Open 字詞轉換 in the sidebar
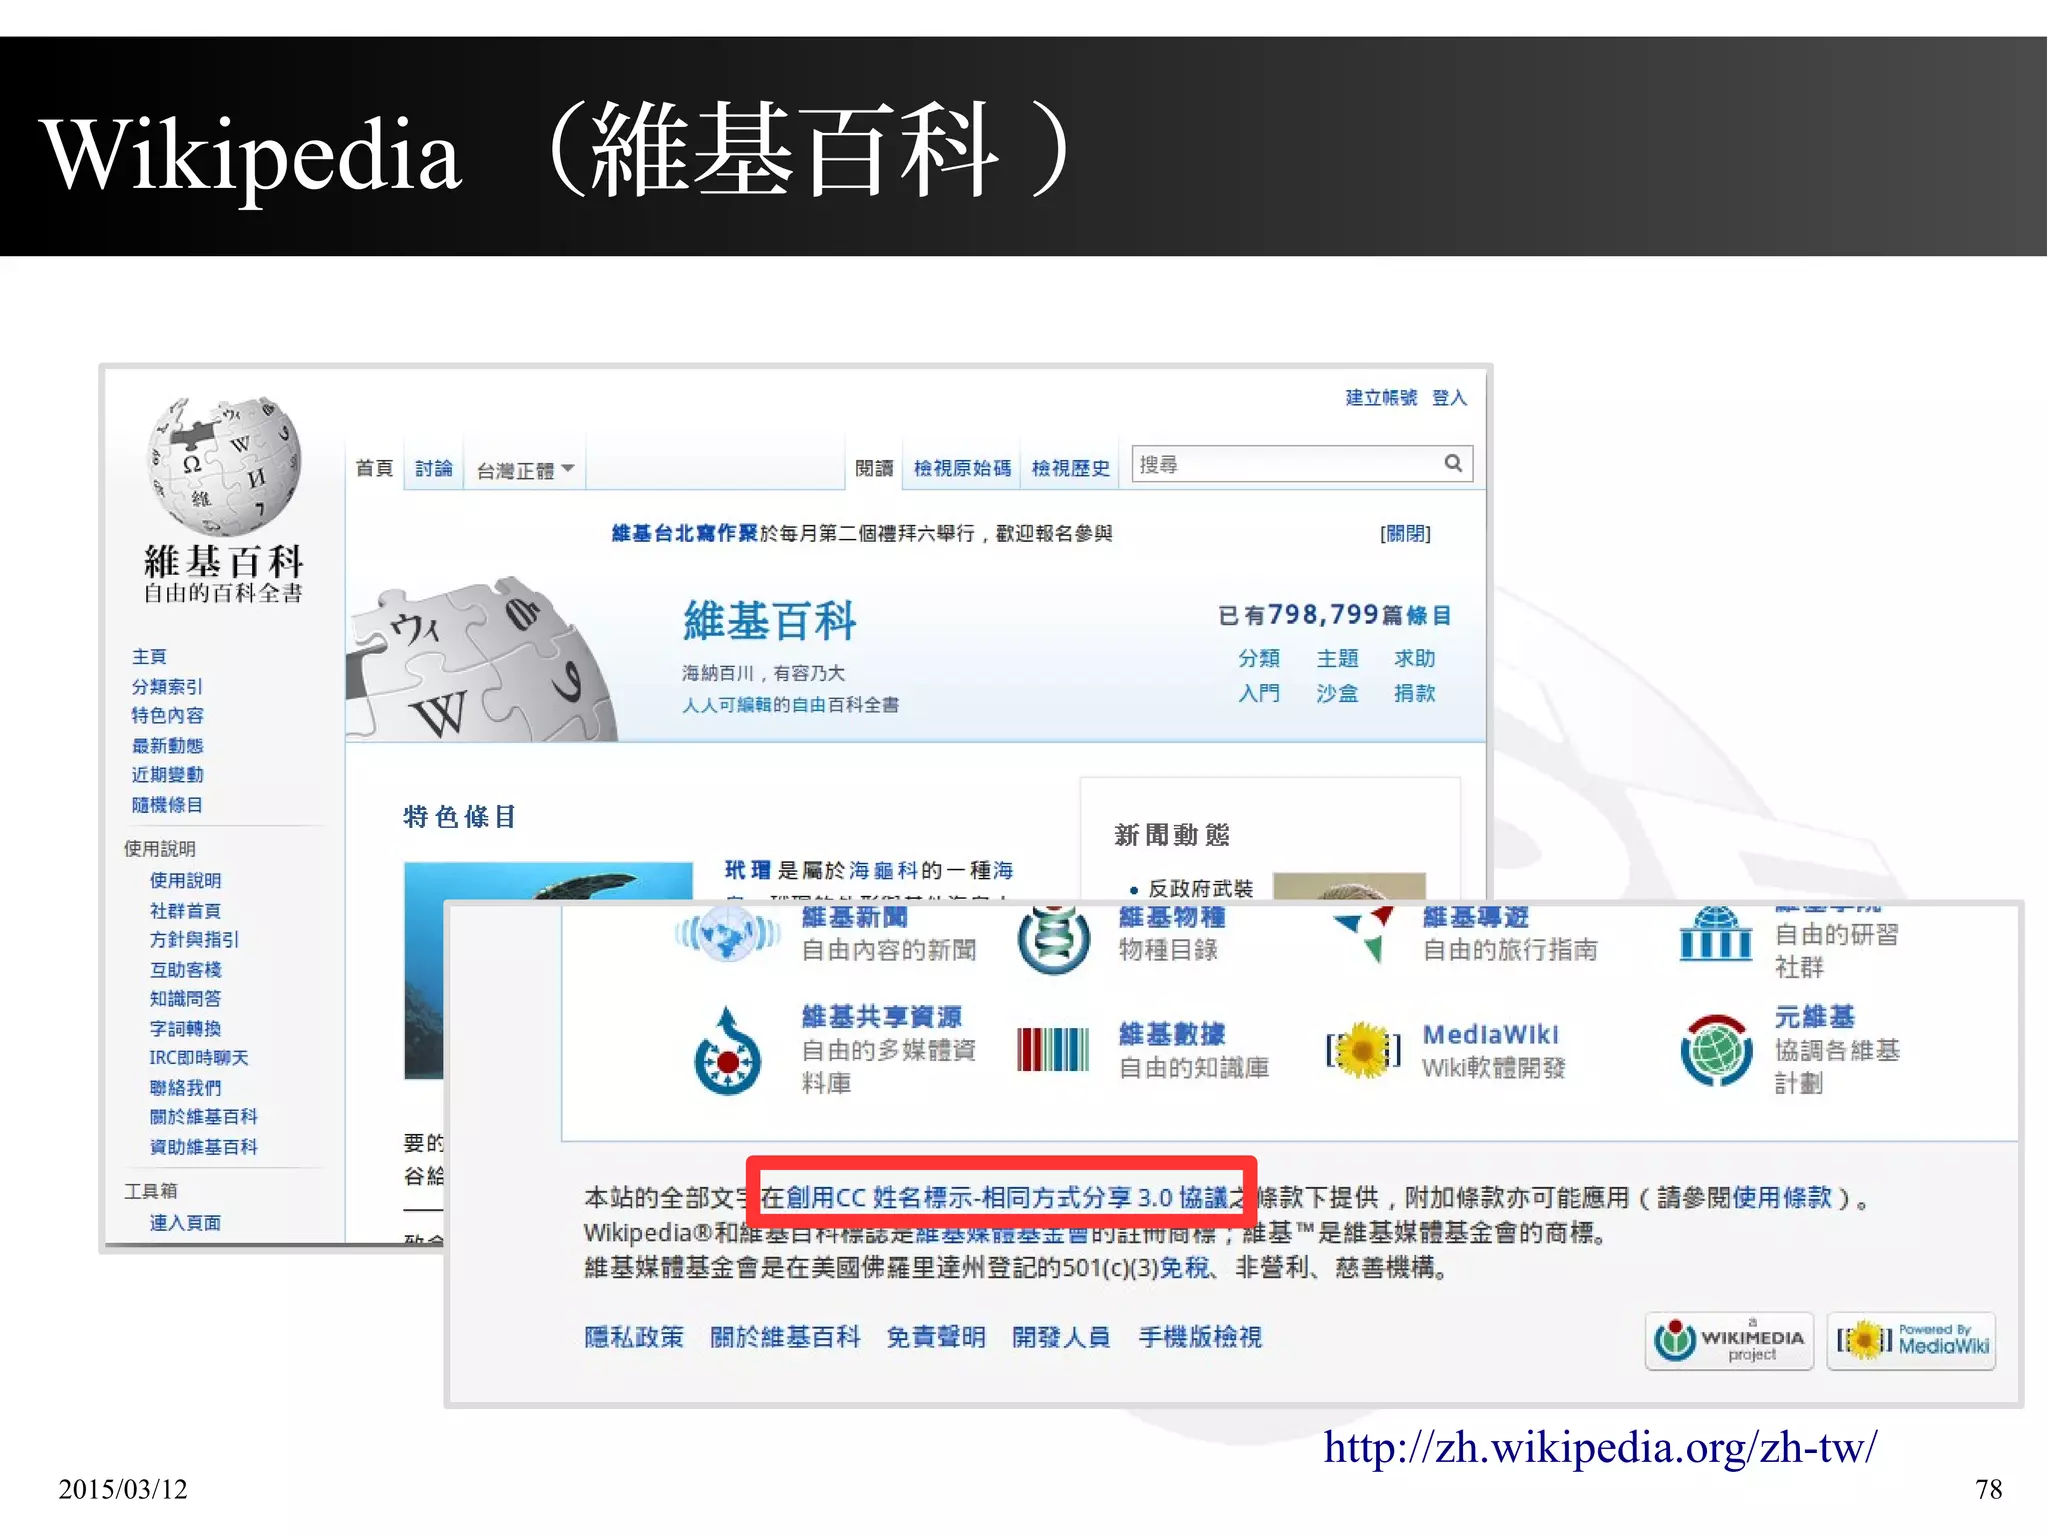This screenshot has height=1535, width=2048. coord(185,1029)
